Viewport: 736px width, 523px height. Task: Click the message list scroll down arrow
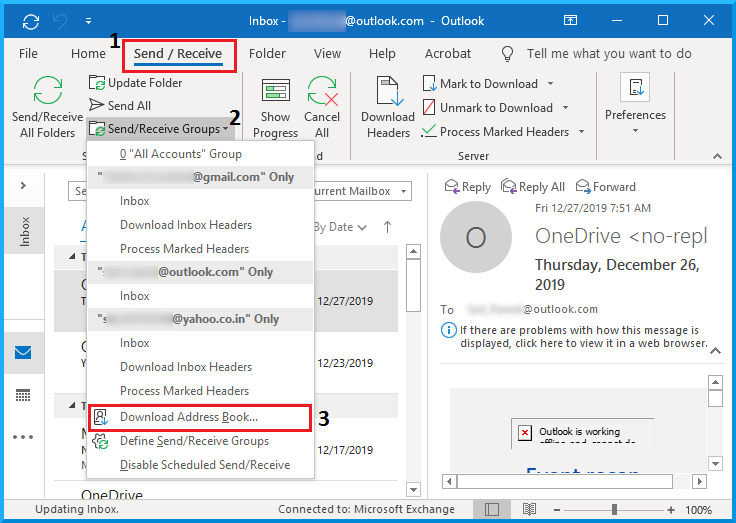(413, 490)
